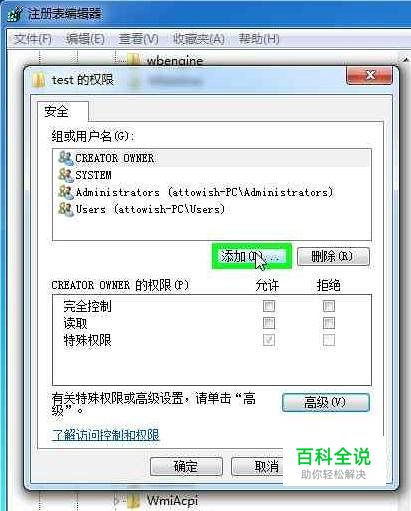Click the 高级(V) button
The height and width of the screenshot is (511, 411).
(325, 402)
